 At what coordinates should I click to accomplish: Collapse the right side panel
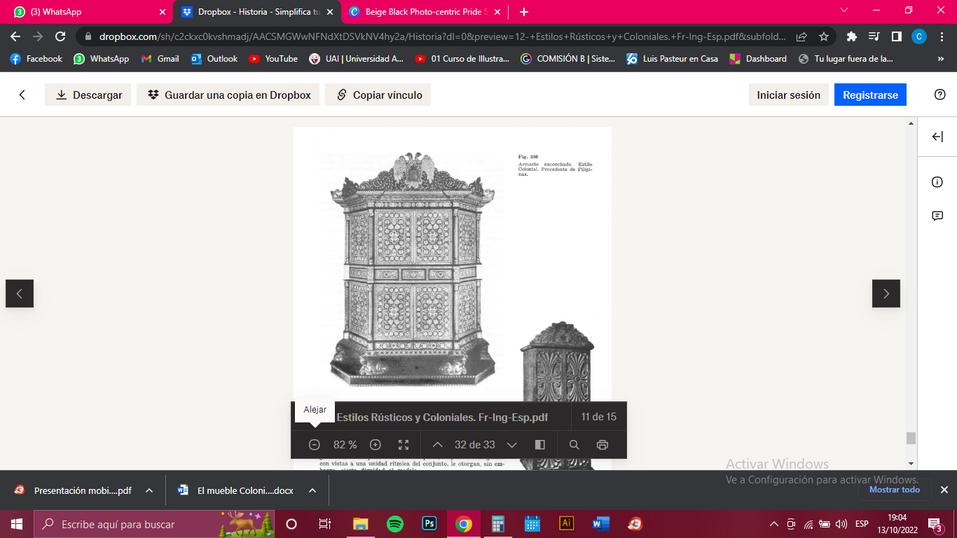(x=937, y=137)
